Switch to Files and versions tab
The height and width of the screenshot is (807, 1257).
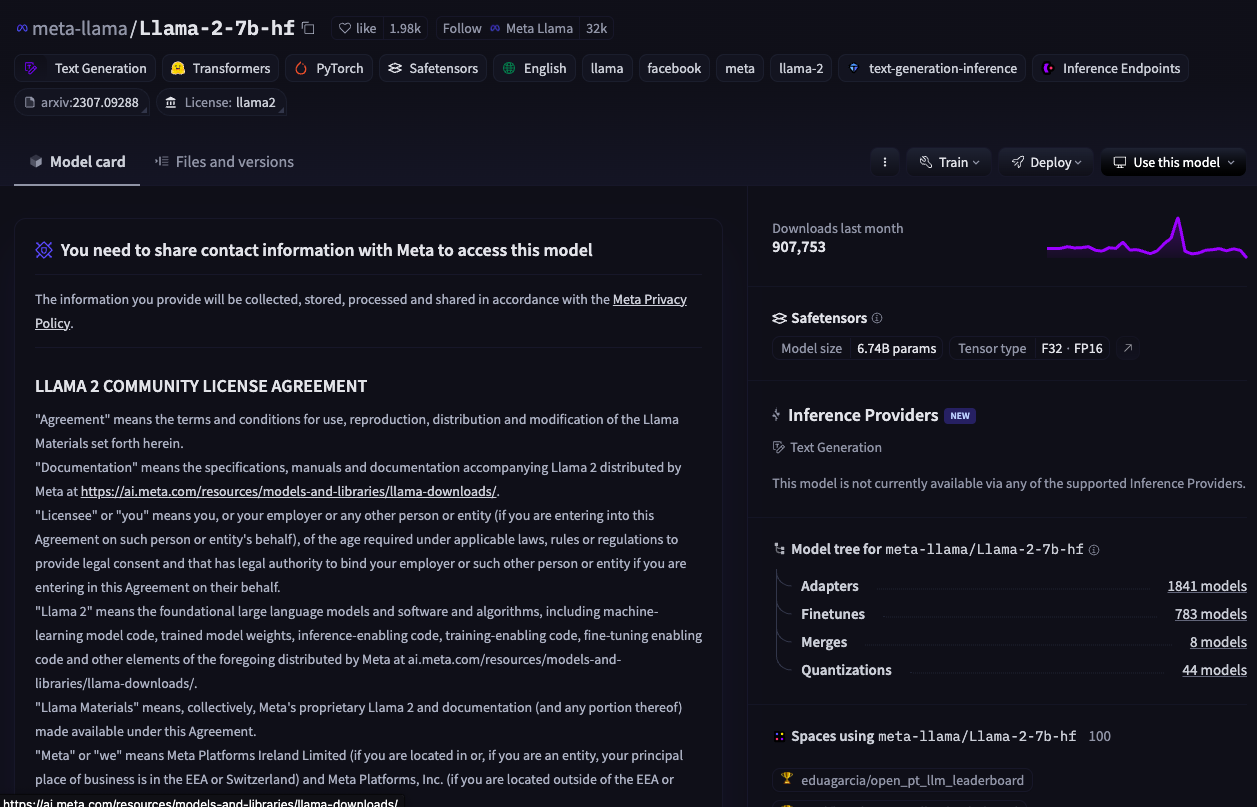click(x=224, y=161)
